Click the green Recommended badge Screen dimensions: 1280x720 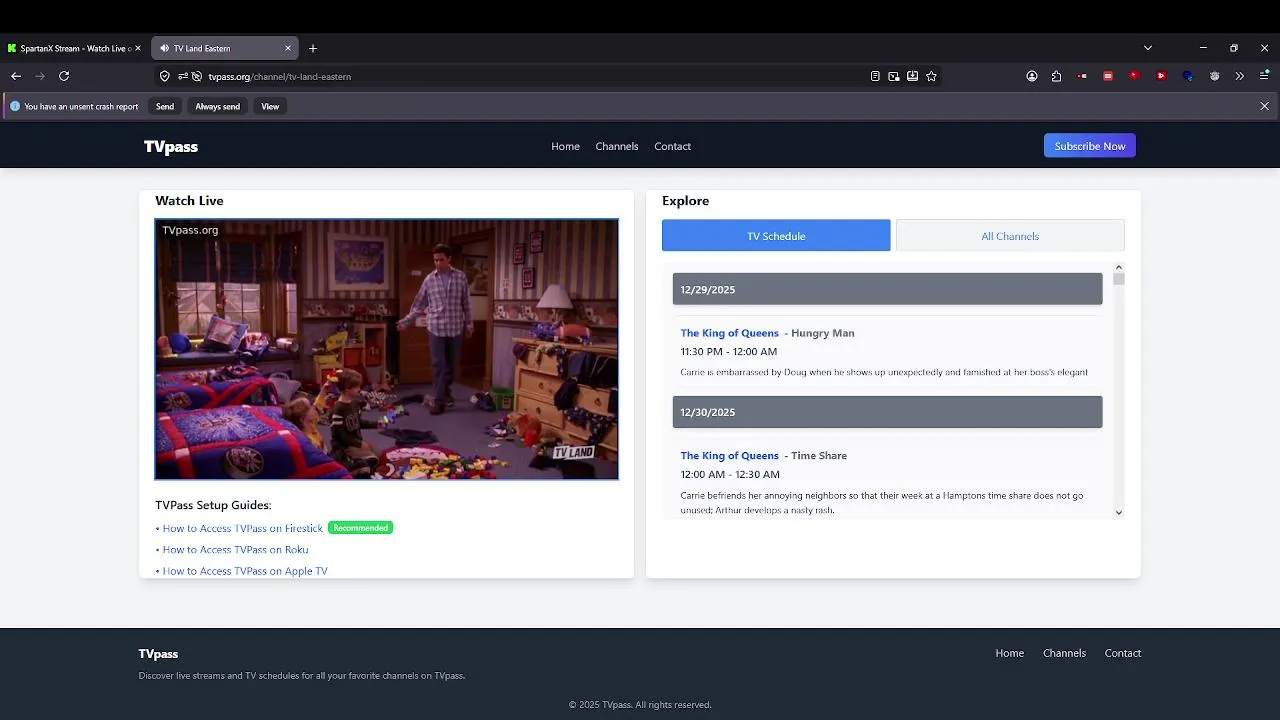[x=361, y=528]
